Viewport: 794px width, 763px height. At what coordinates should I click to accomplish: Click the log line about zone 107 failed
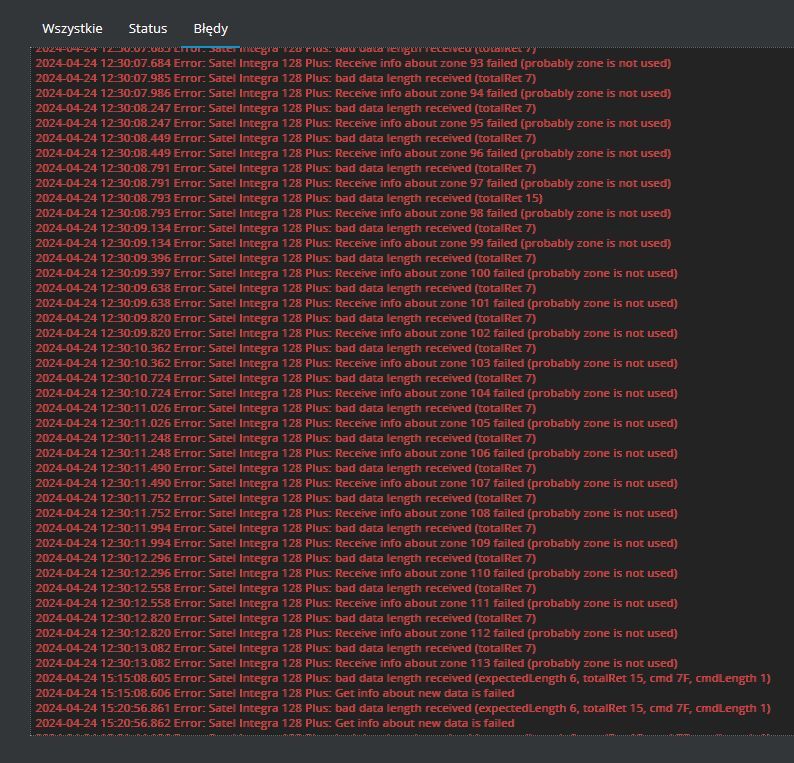[356, 483]
